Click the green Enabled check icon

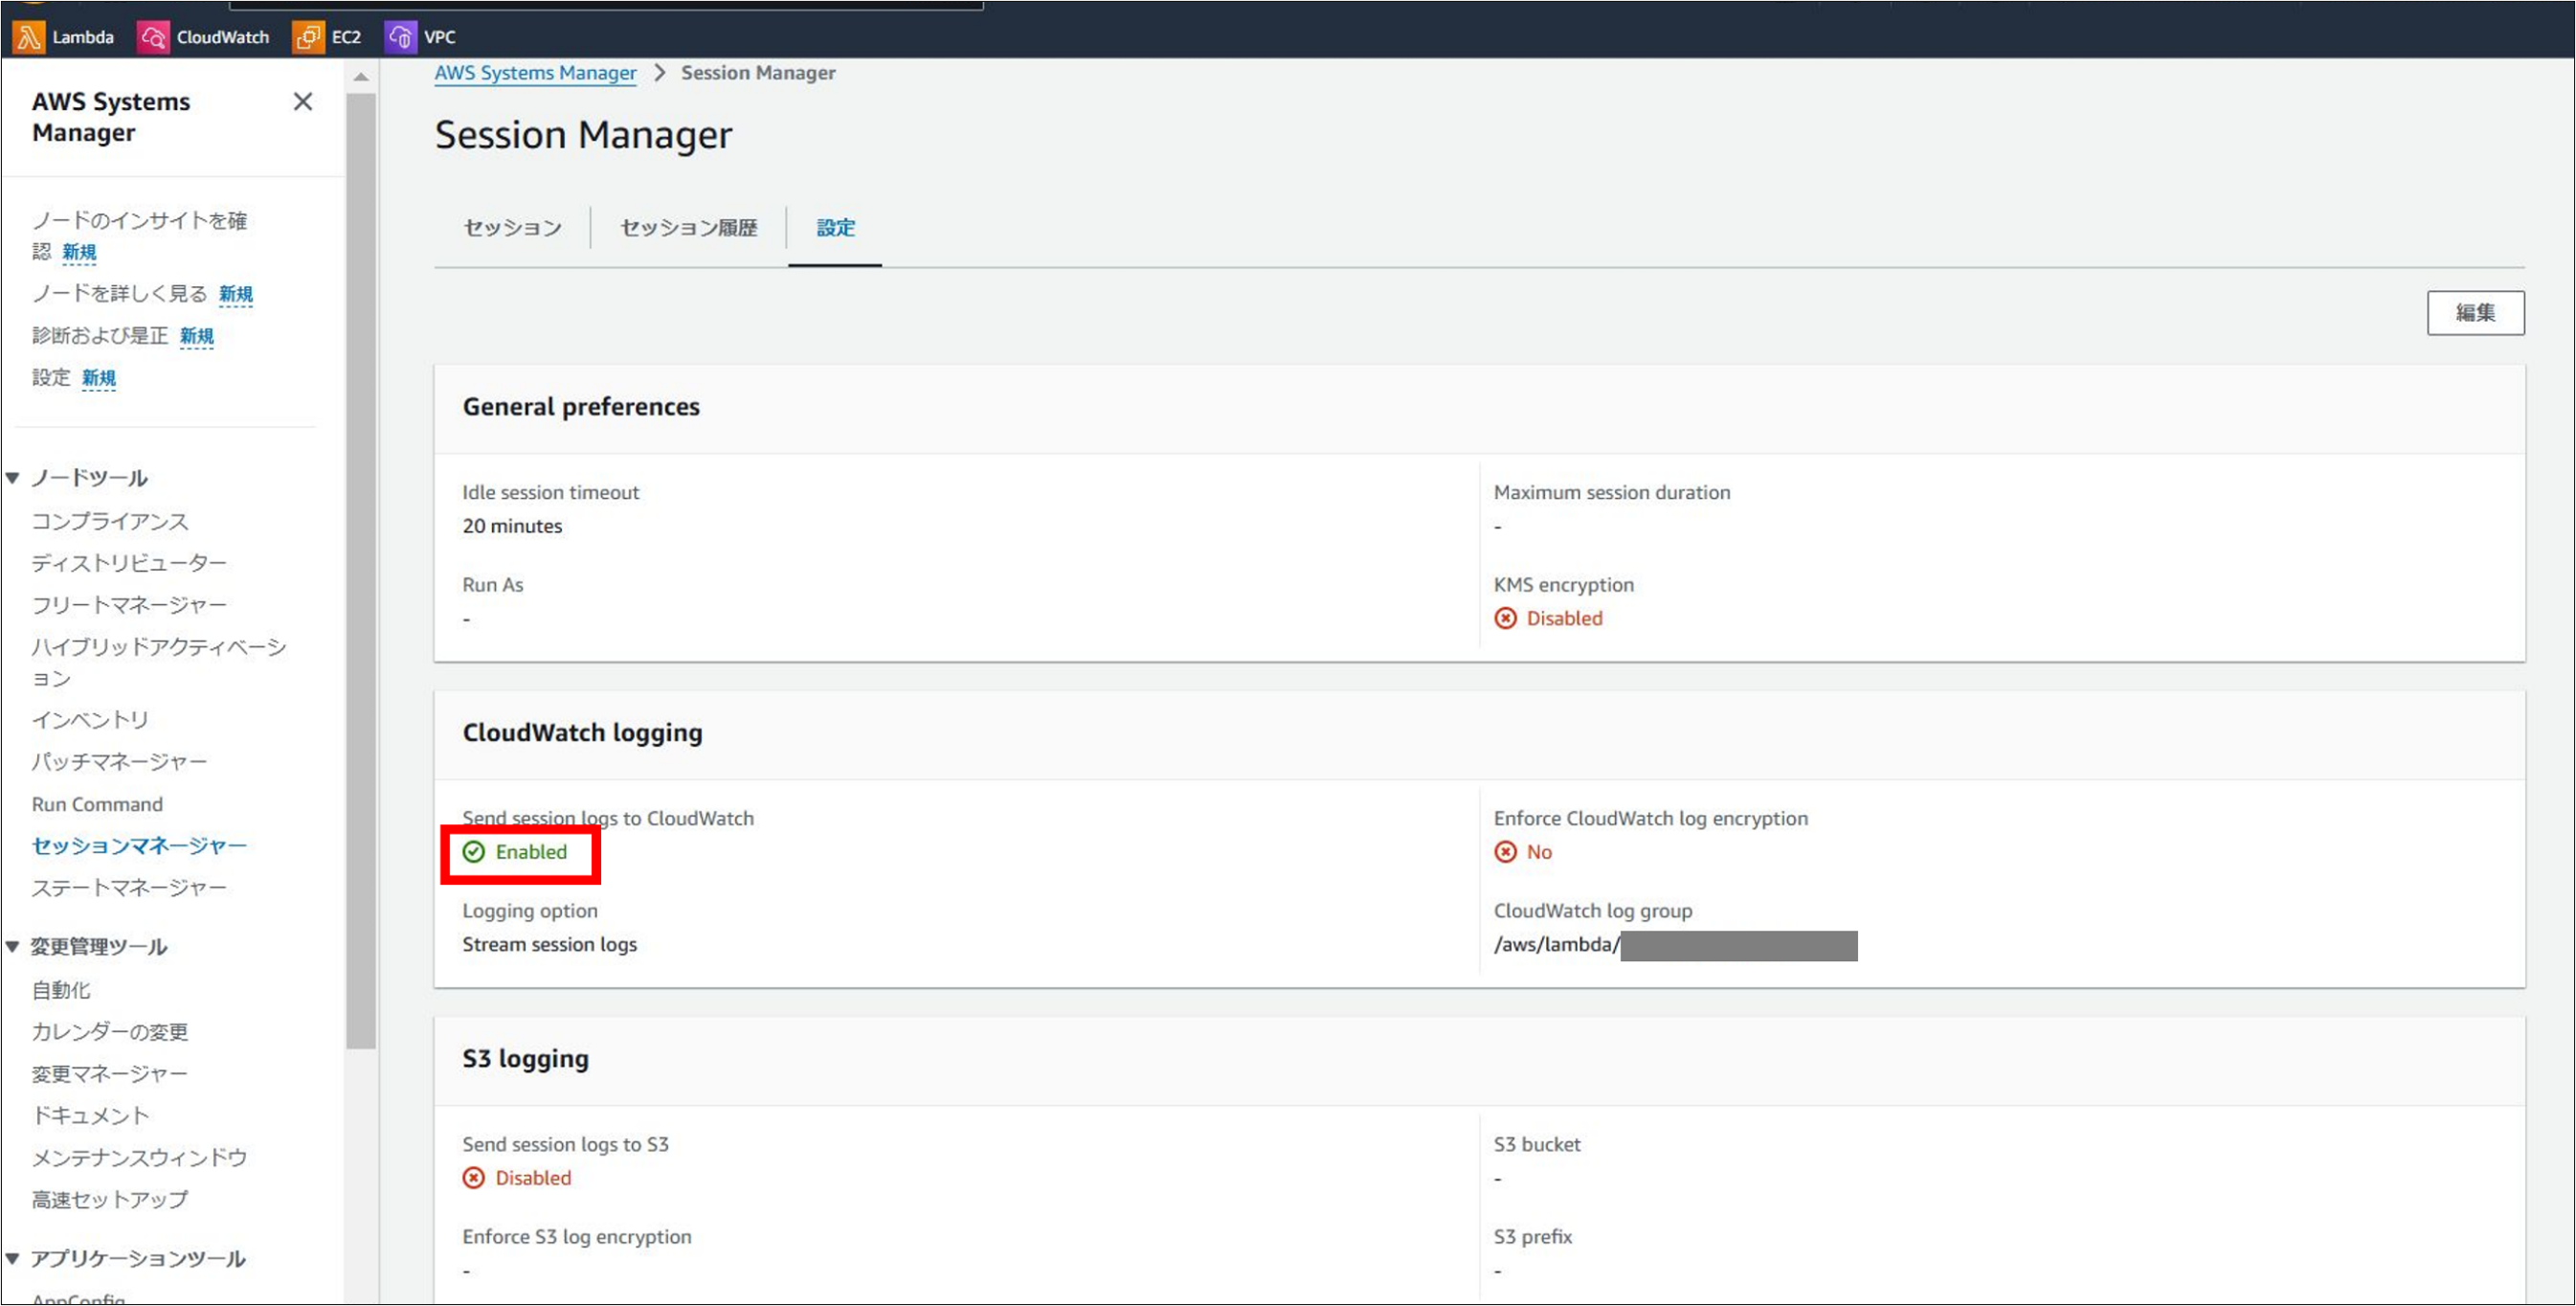(x=473, y=852)
